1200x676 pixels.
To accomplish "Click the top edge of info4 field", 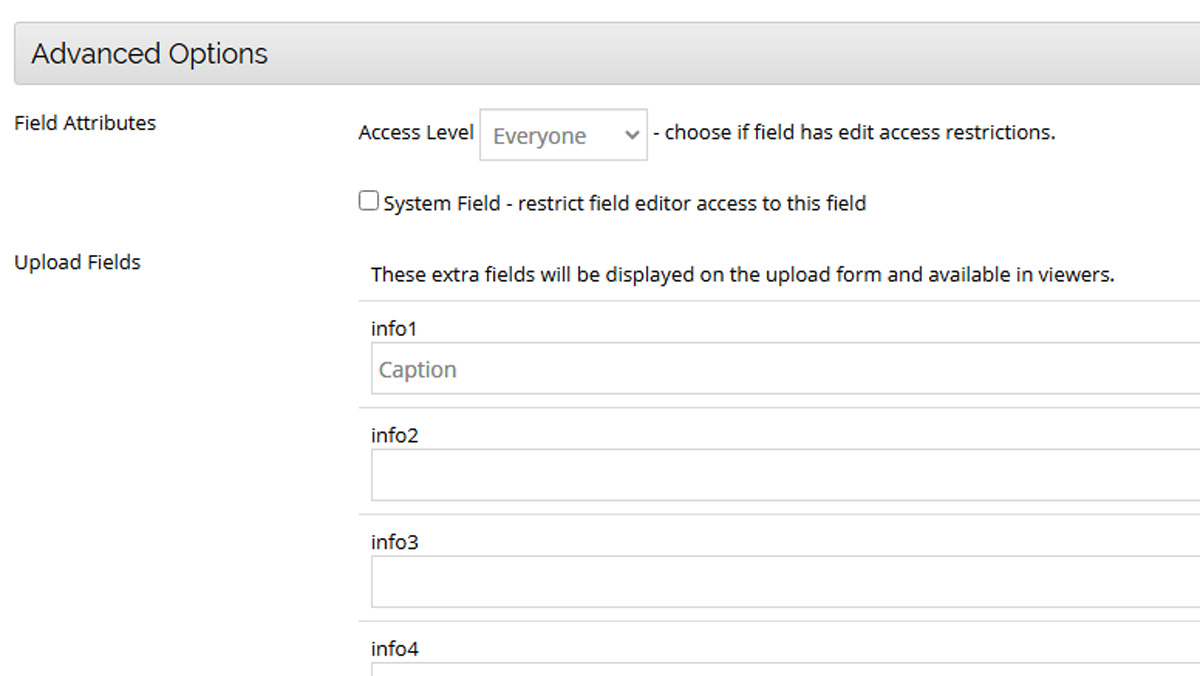I will pyautogui.click(x=785, y=664).
